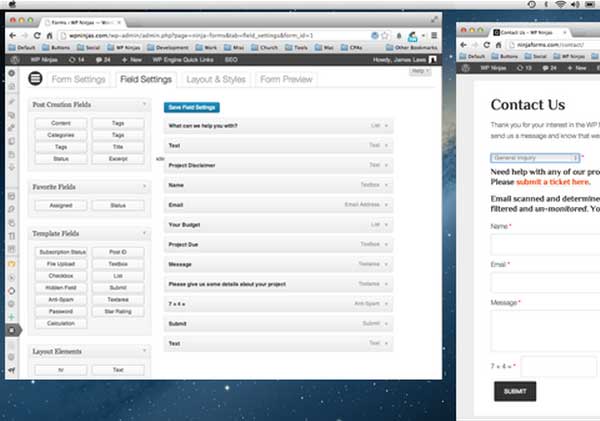Viewport: 600px width, 421px height.
Task: Collapse the Layout Elements panel
Action: tap(144, 351)
